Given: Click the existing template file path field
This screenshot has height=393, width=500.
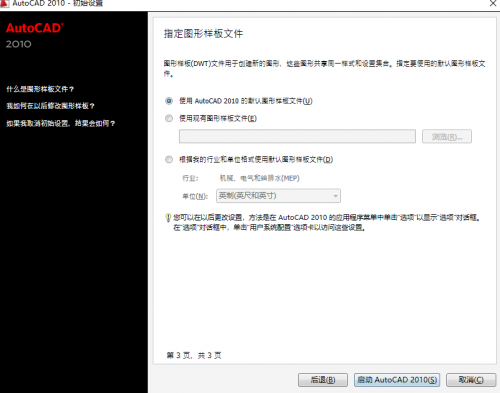Looking at the screenshot, I should [x=297, y=136].
